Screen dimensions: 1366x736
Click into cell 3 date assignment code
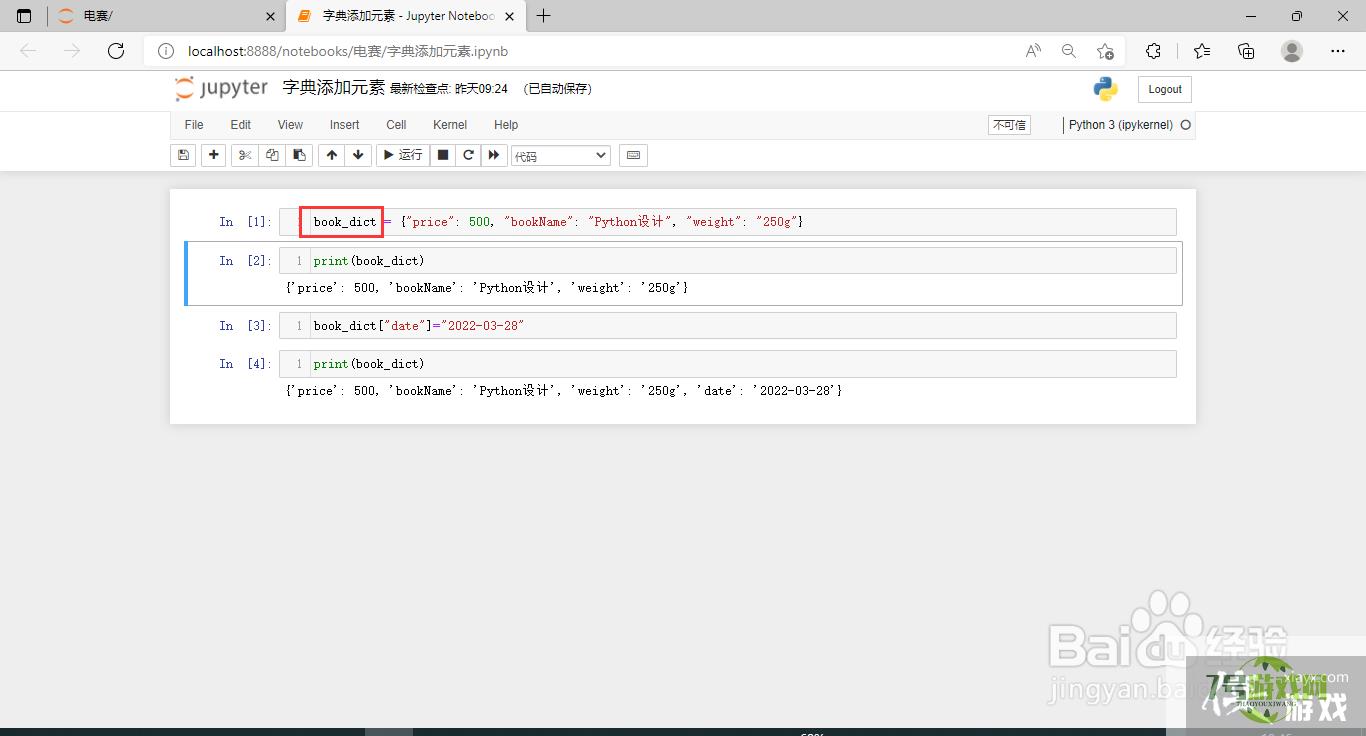(728, 326)
